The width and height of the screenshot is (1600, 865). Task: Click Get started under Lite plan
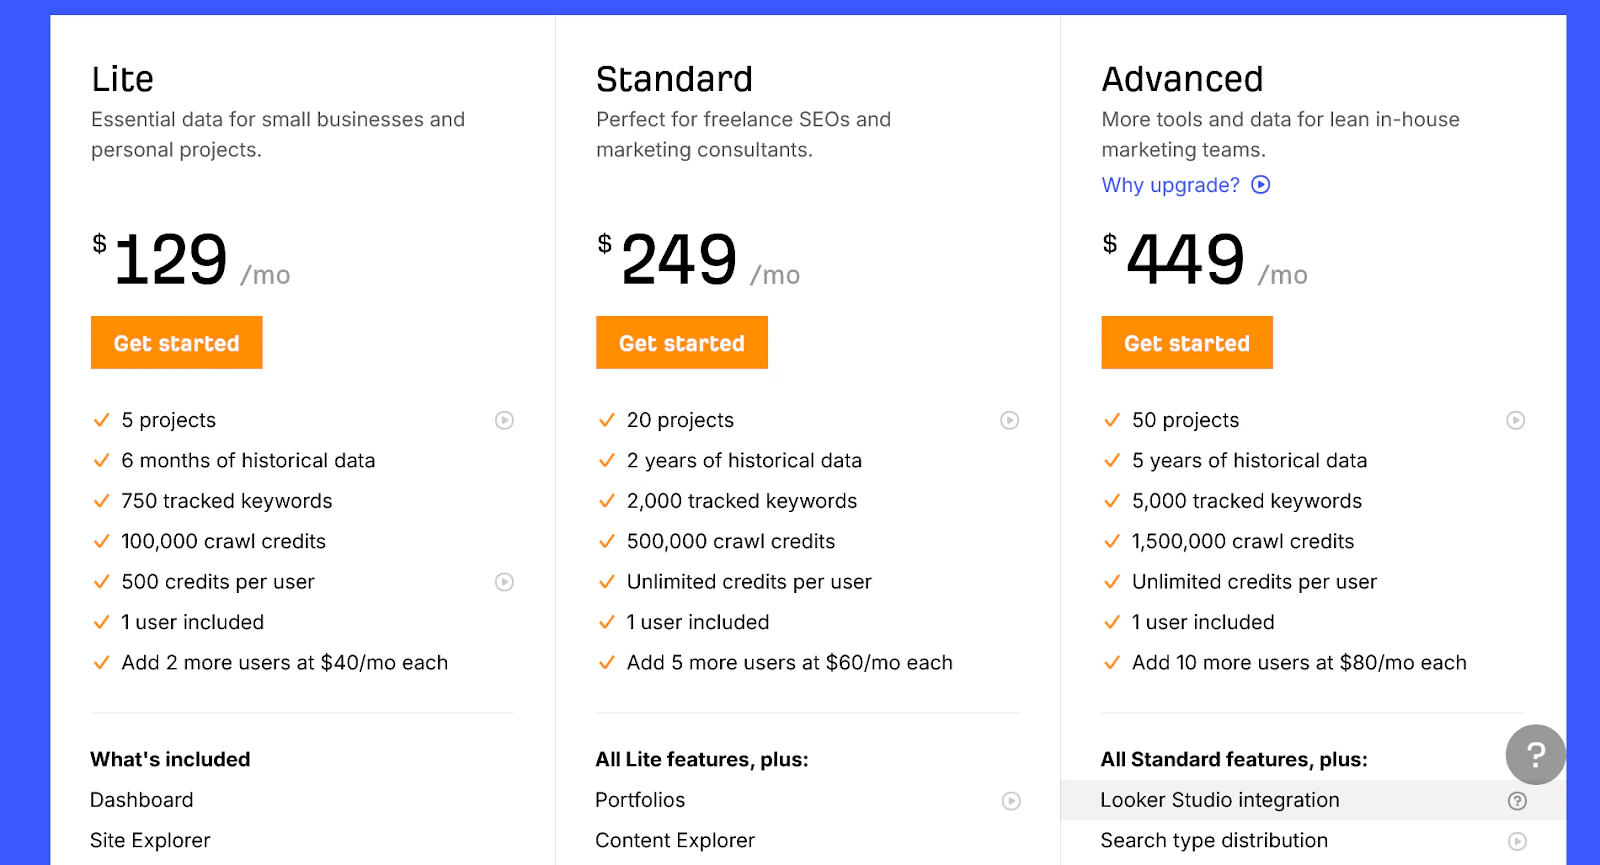(177, 343)
